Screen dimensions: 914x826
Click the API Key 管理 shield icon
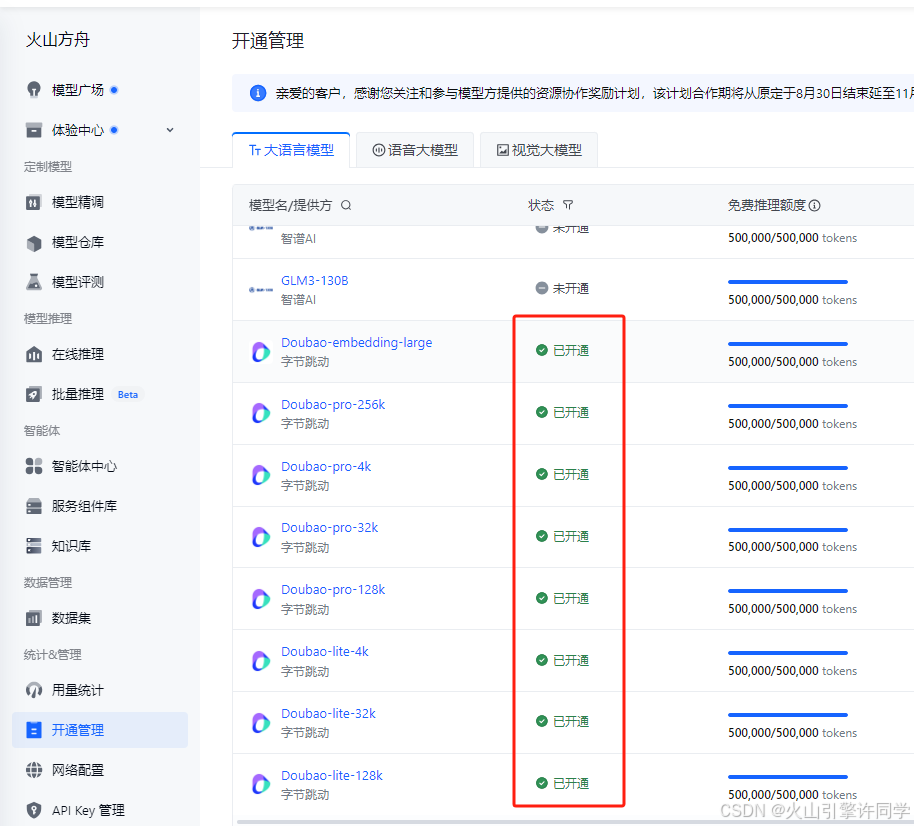(x=34, y=810)
